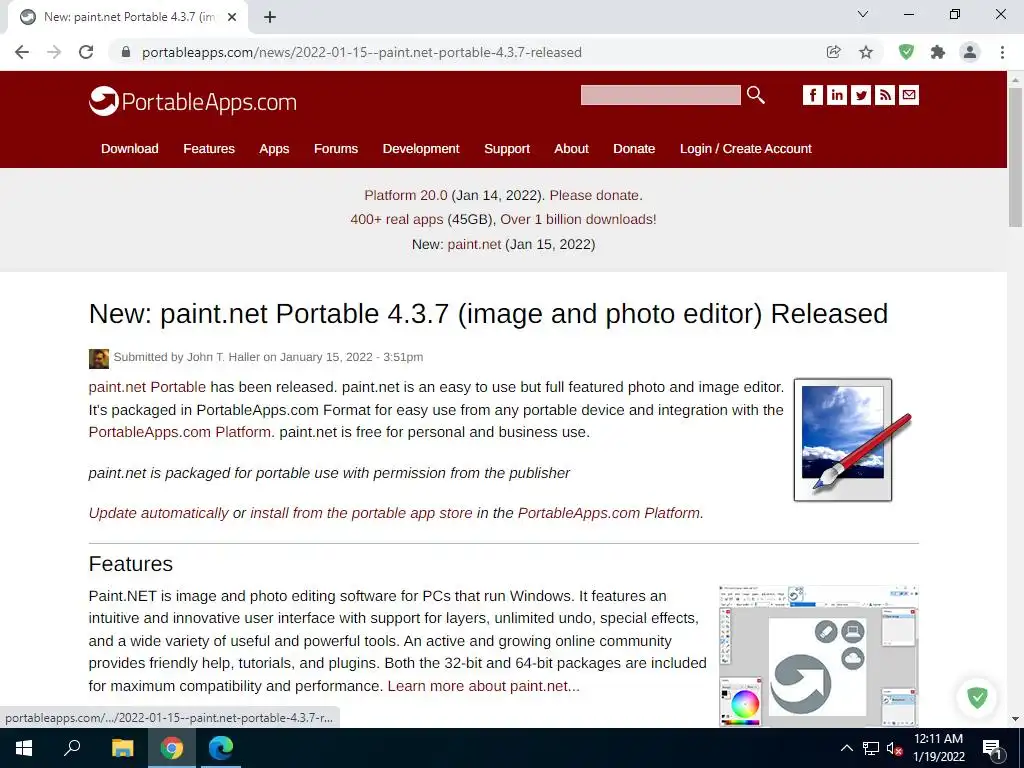Image resolution: width=1024 pixels, height=768 pixels.
Task: Open the Chrome profile avatar icon
Action: [x=970, y=52]
